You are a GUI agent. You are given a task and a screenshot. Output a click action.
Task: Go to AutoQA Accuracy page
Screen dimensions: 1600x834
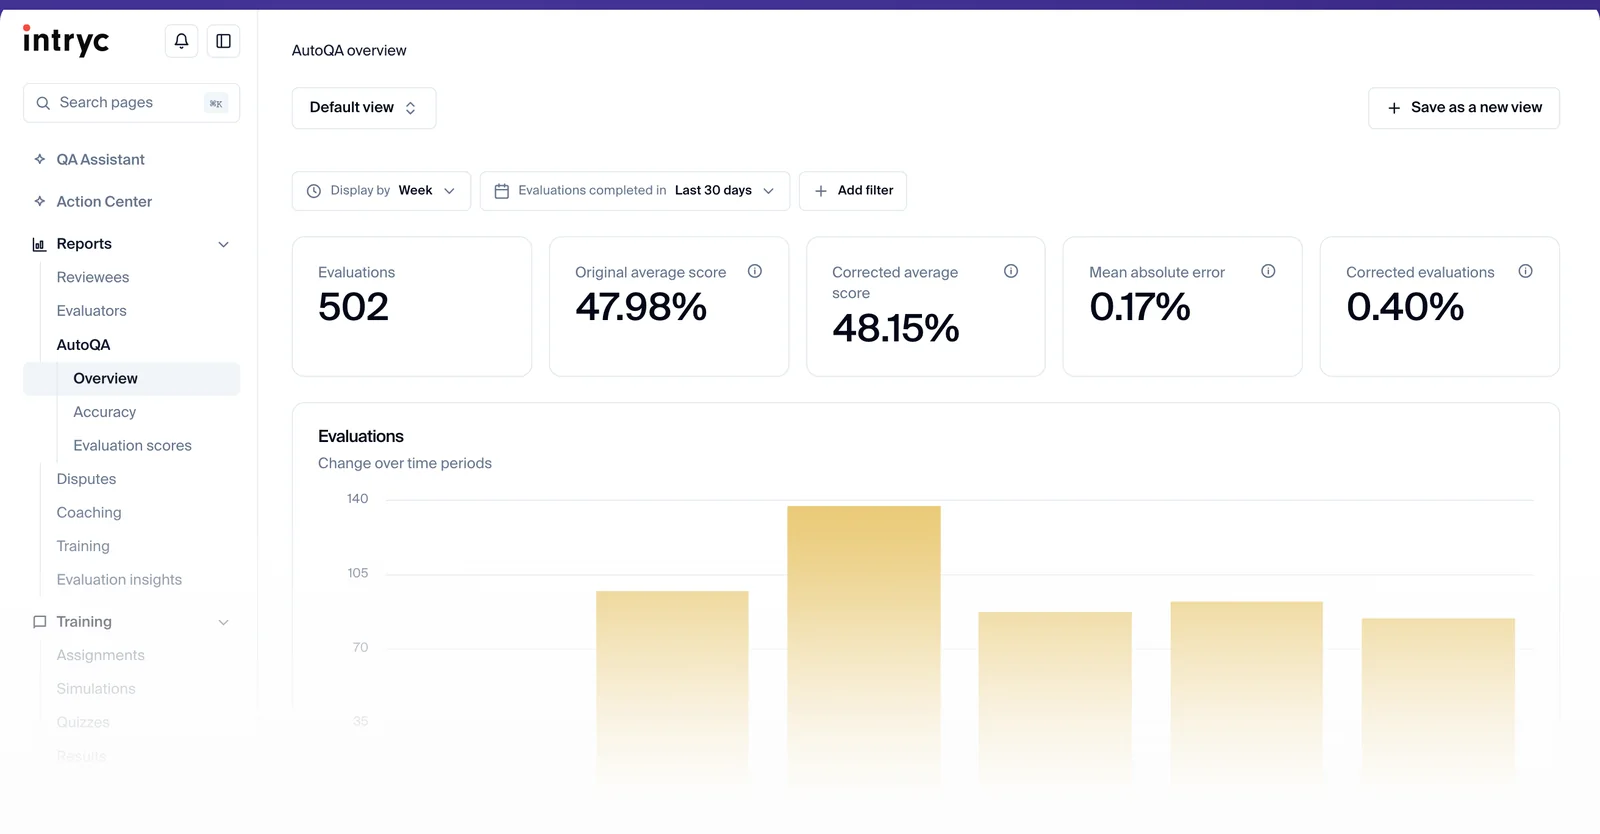[105, 412]
